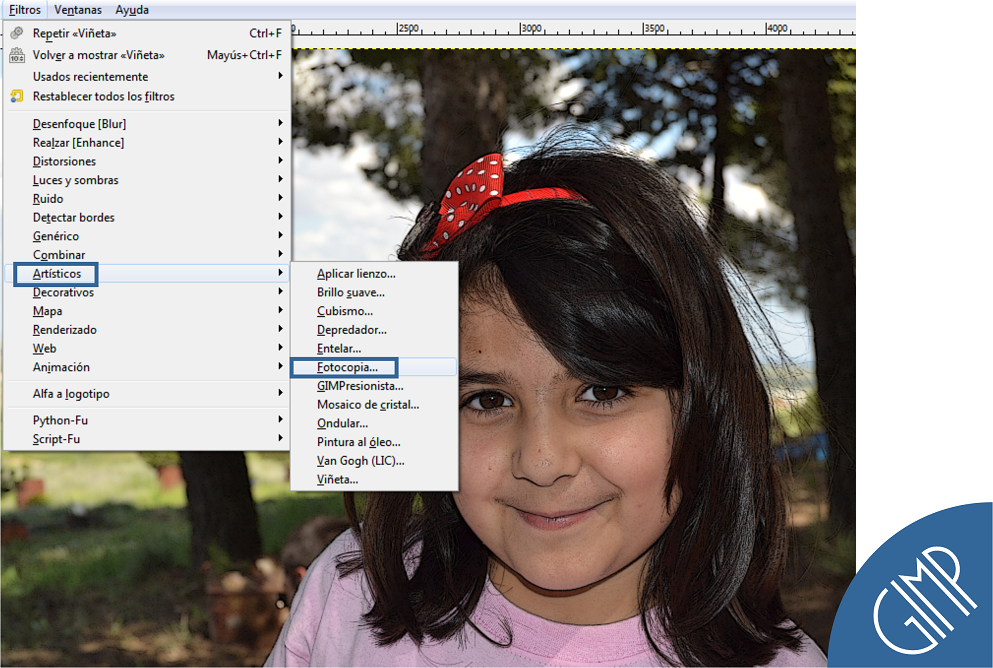Click the Restablecer todos los filtros icon
This screenshot has height=668, width=993.
(17, 96)
